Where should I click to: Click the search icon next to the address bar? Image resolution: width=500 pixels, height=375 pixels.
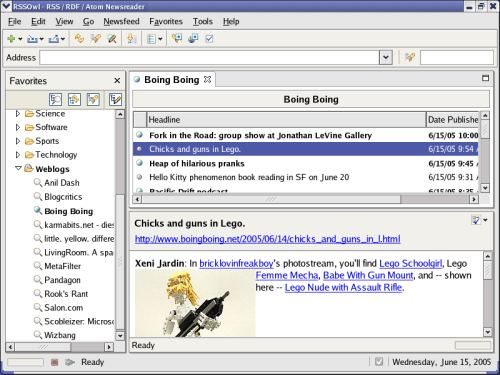pos(410,57)
